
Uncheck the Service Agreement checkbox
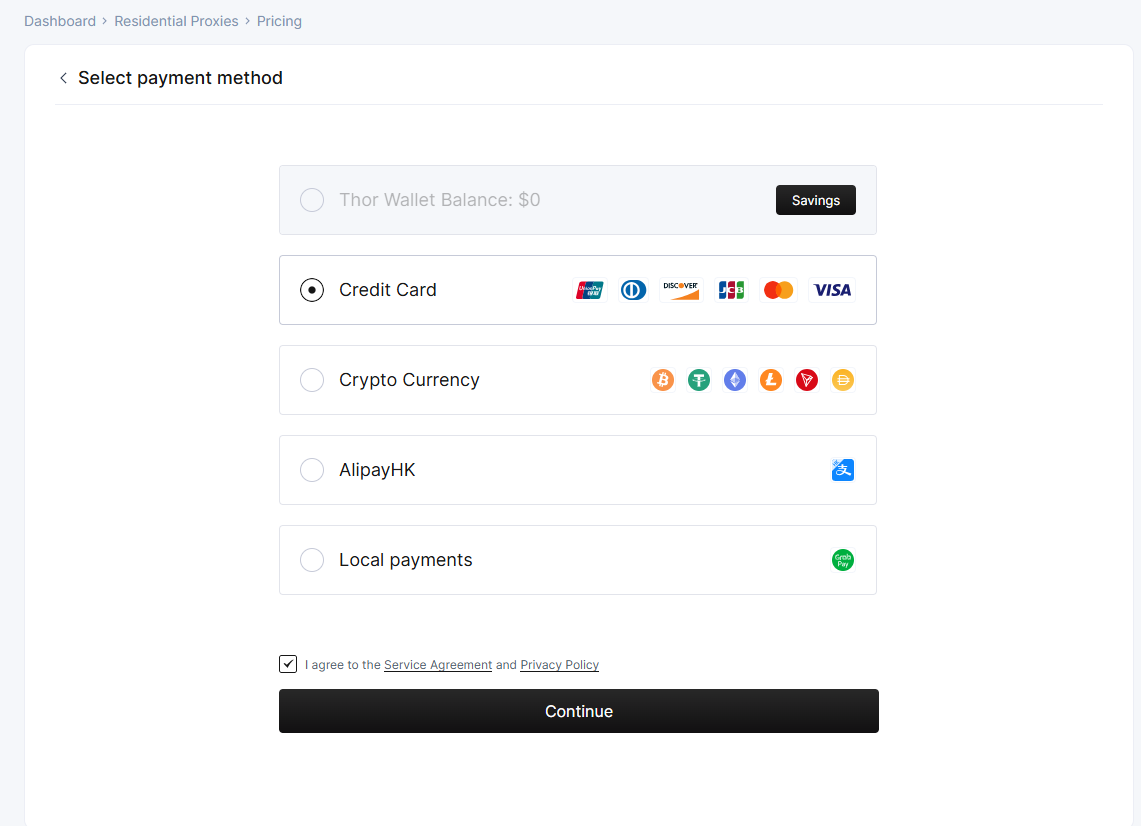coord(288,664)
